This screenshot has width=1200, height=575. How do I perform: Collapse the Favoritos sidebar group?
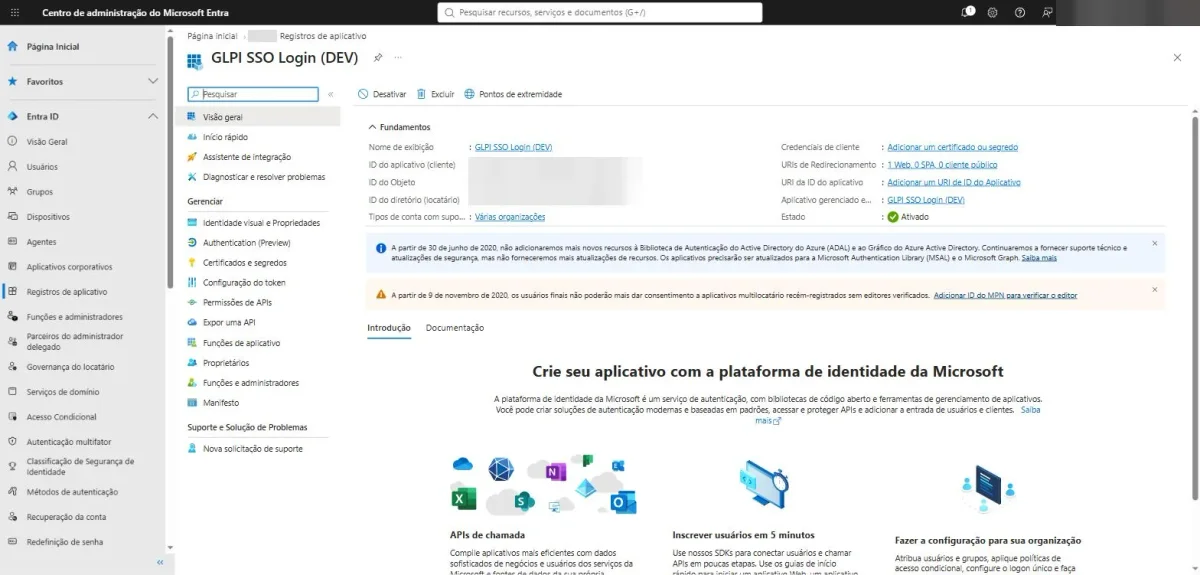coord(153,81)
